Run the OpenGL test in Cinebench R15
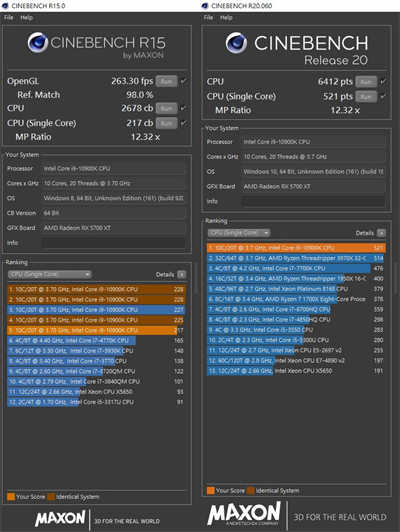The height and width of the screenshot is (532, 400). point(167,81)
